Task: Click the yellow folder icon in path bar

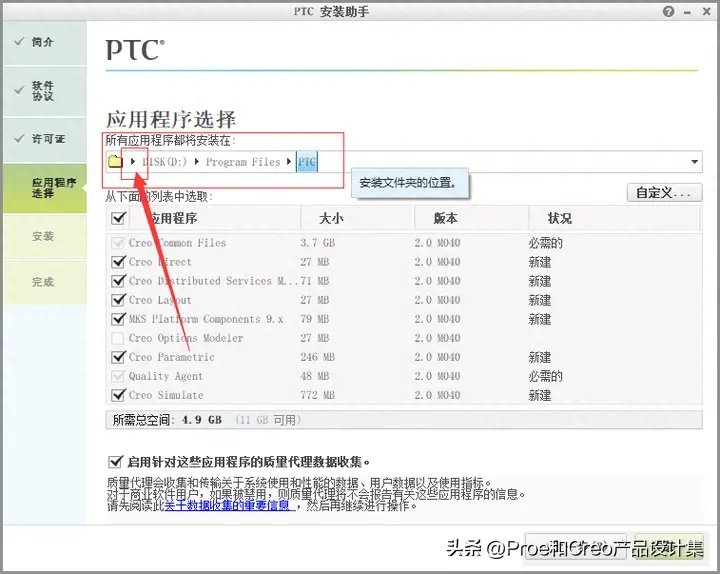Action: coord(115,161)
